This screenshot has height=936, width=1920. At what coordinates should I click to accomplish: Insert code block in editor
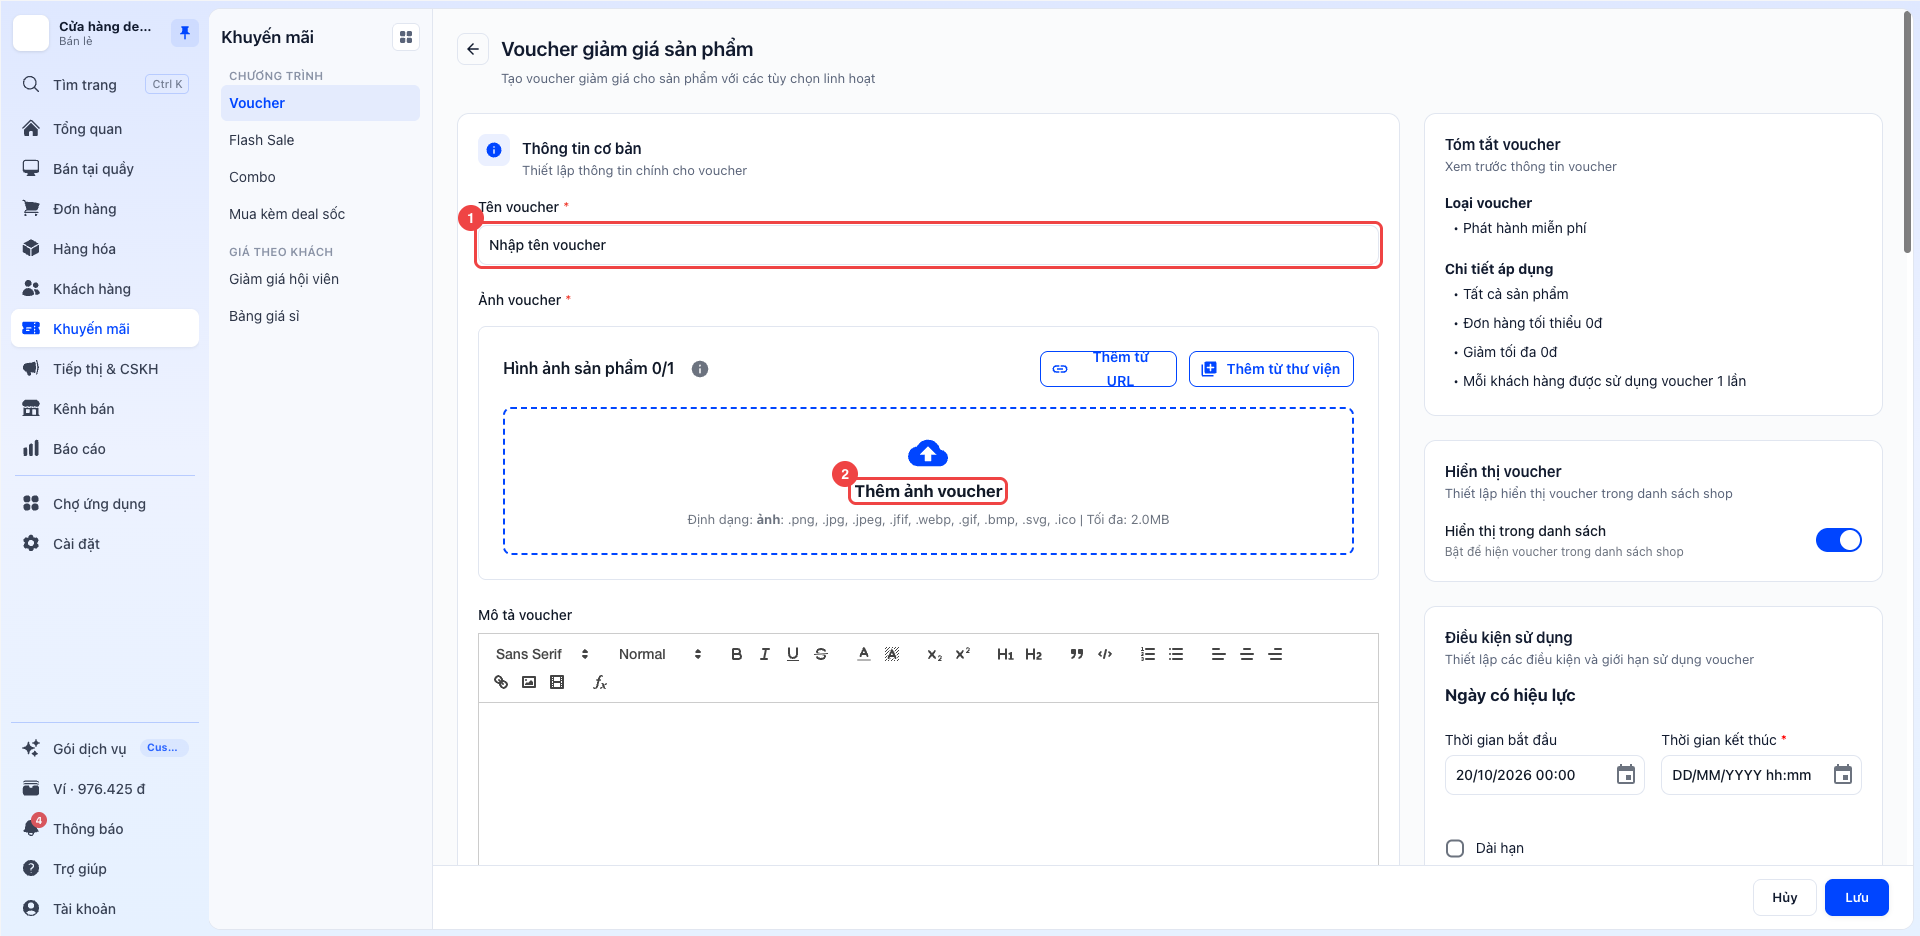1105,654
